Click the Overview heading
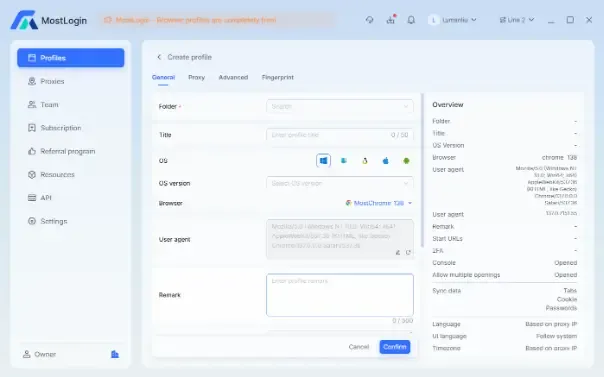 [448, 105]
